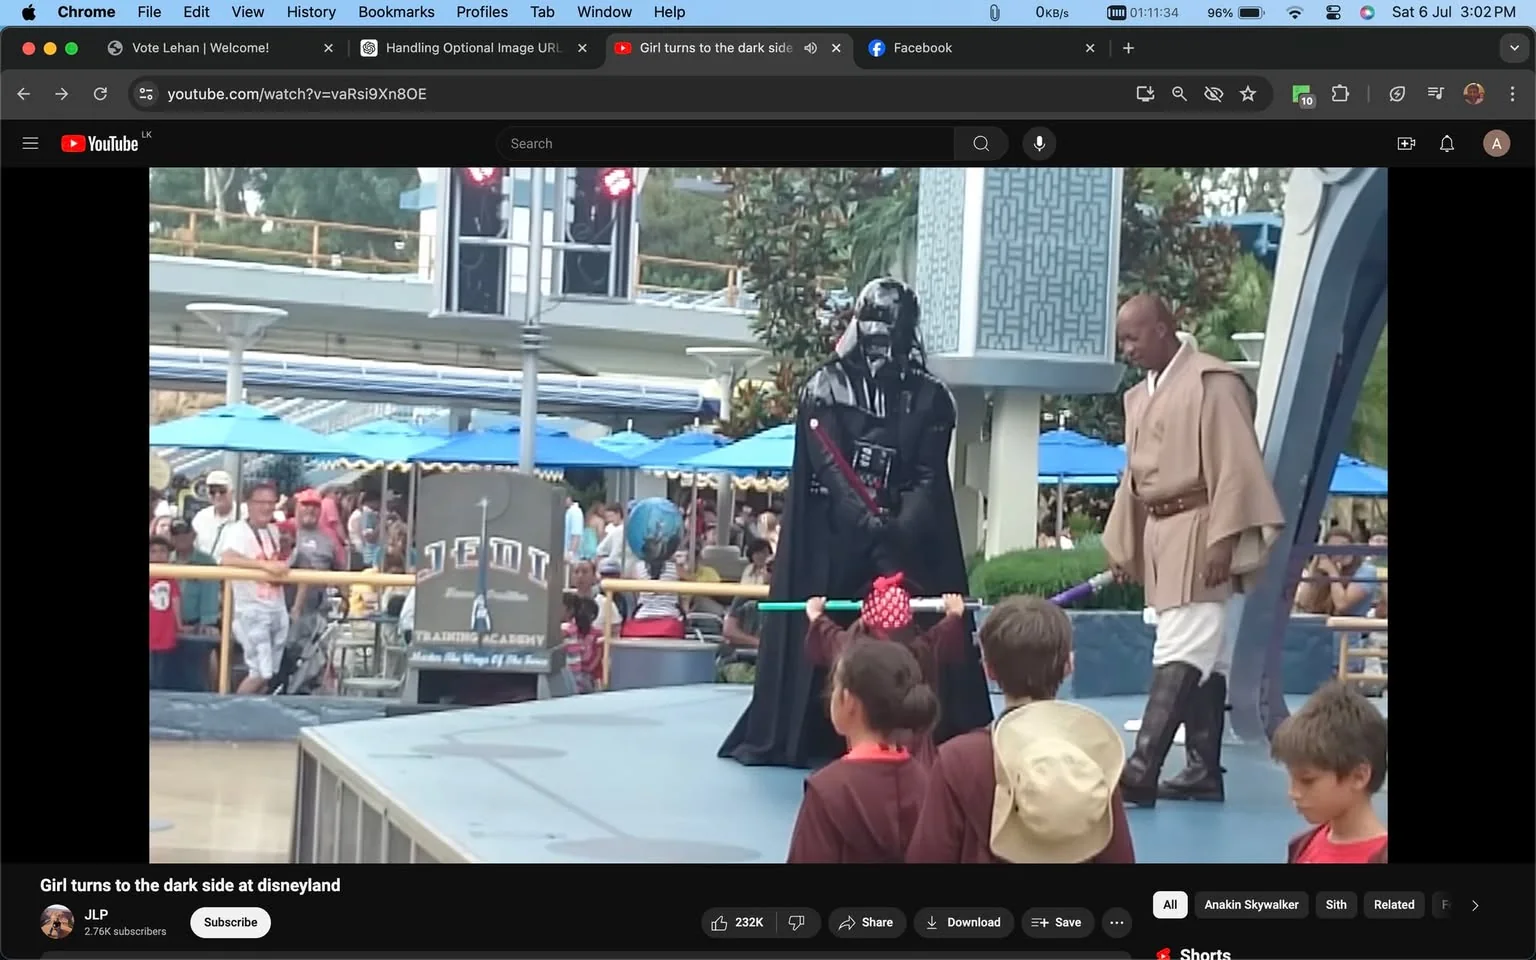
Task: Bookmark this page with the star
Action: click(x=1248, y=93)
